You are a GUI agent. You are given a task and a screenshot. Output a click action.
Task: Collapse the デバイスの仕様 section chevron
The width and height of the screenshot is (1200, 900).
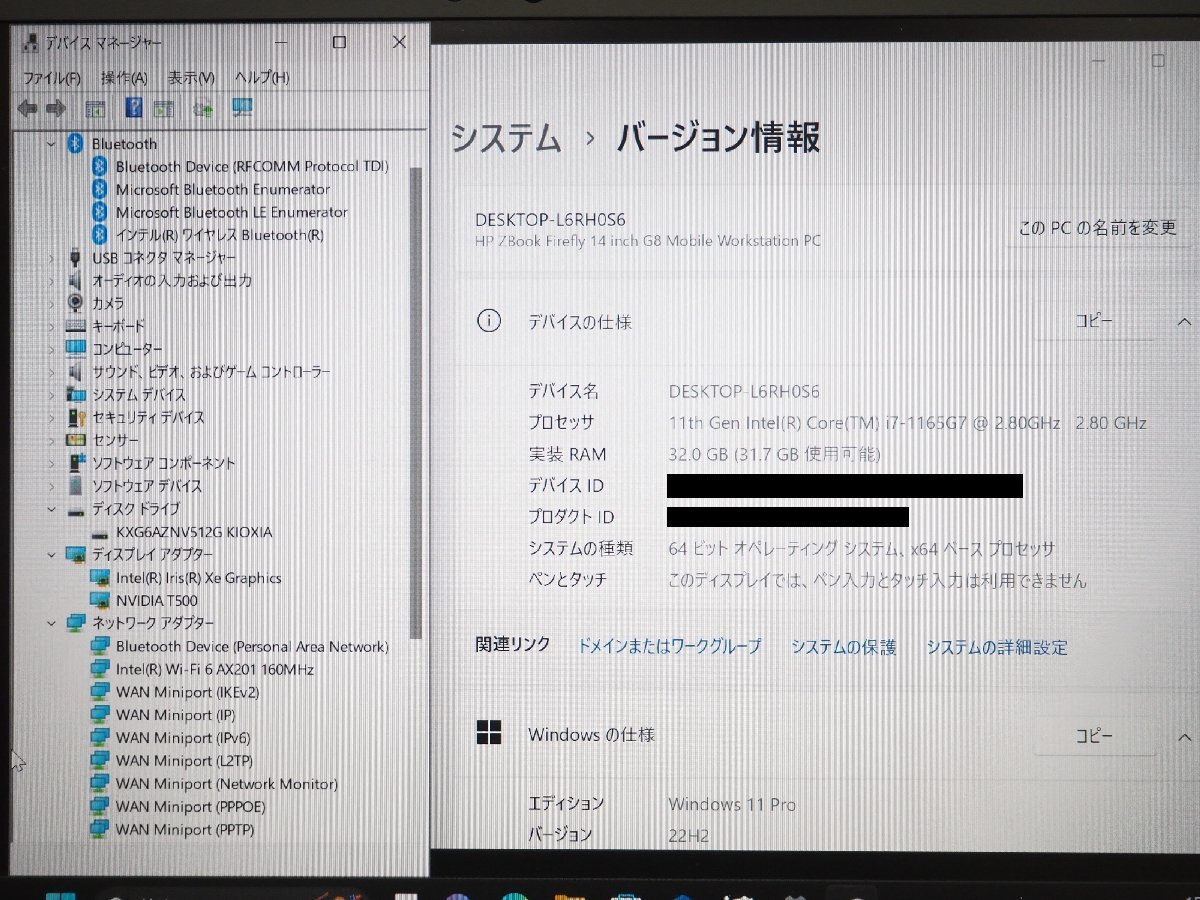[1184, 322]
